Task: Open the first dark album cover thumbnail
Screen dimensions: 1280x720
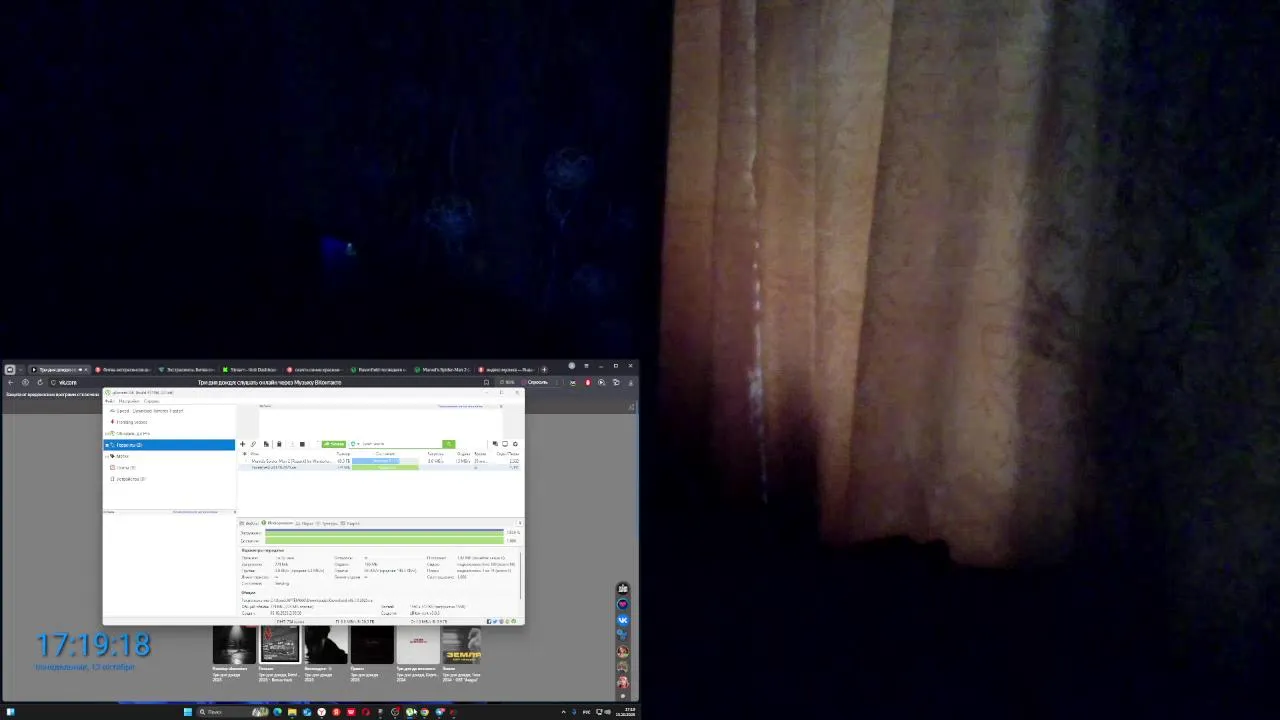Action: [x=234, y=645]
